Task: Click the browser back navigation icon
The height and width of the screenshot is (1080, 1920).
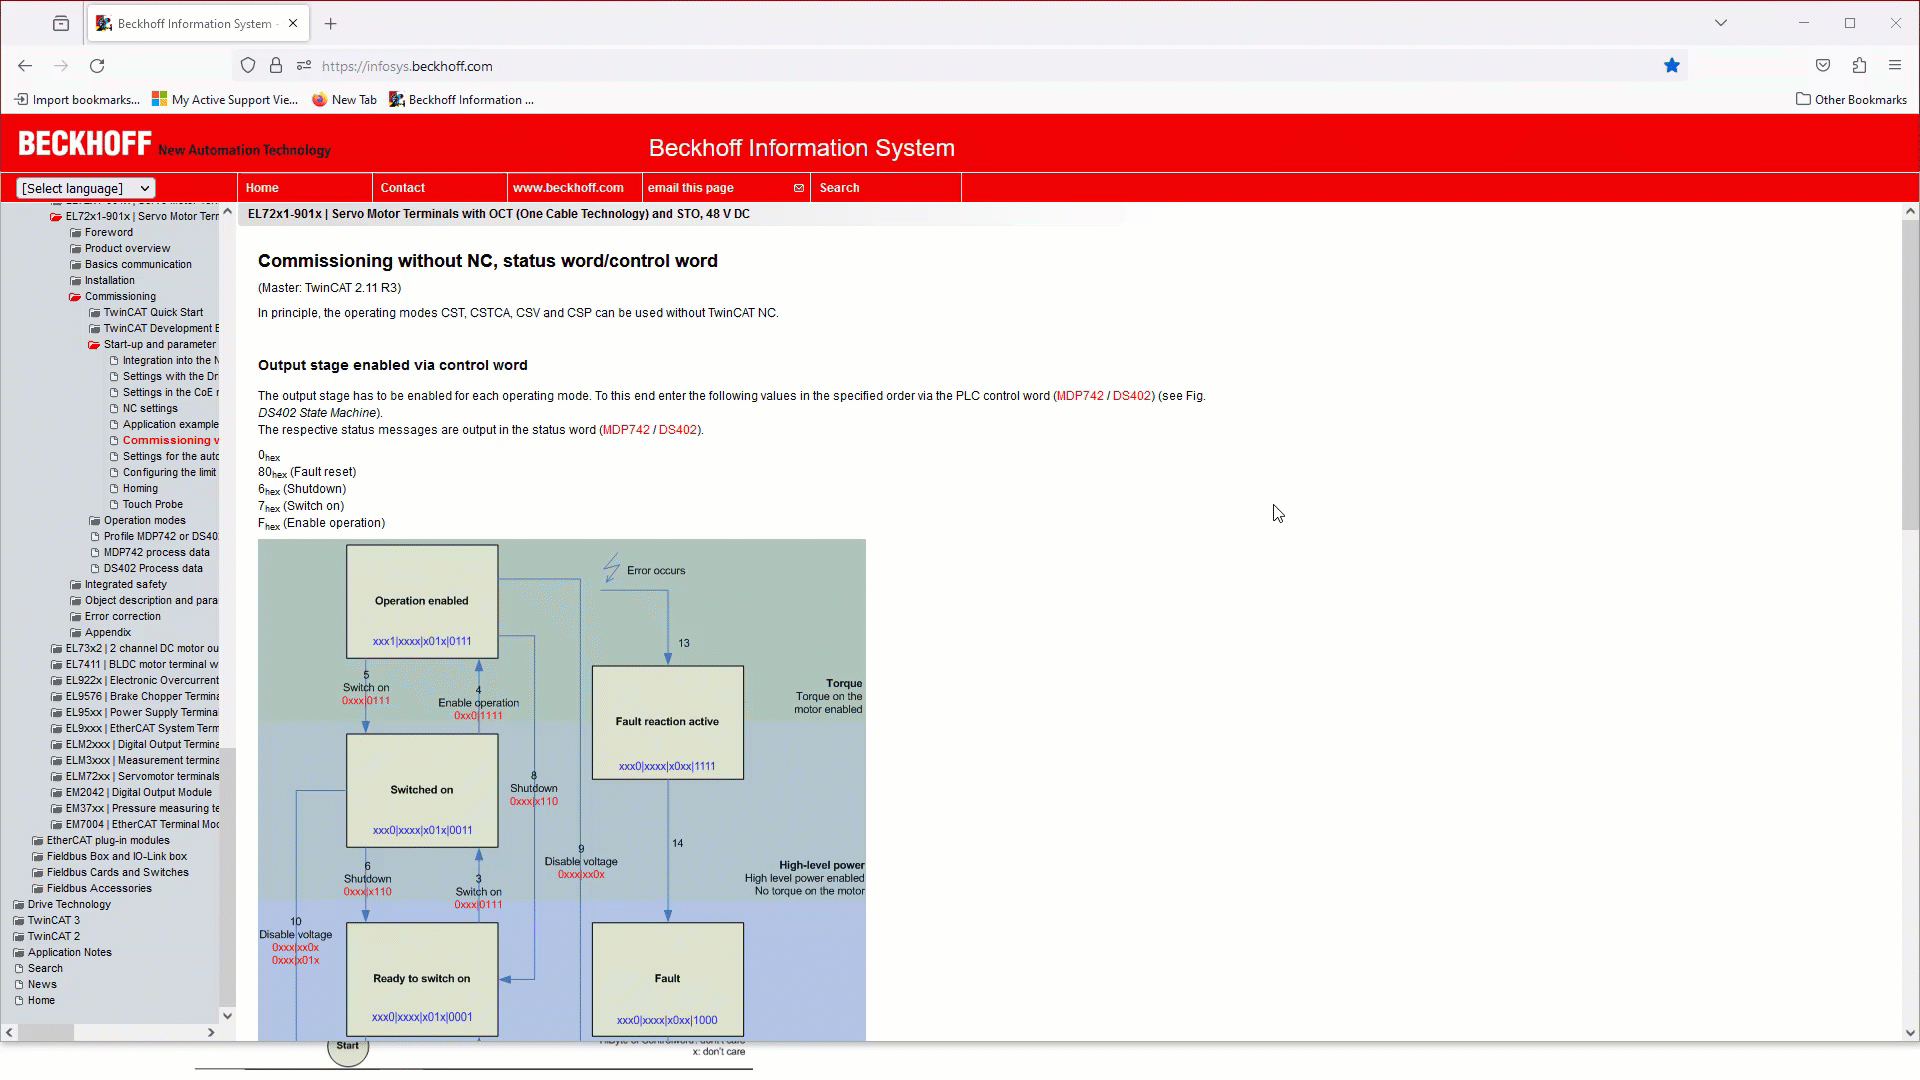Action: (25, 66)
